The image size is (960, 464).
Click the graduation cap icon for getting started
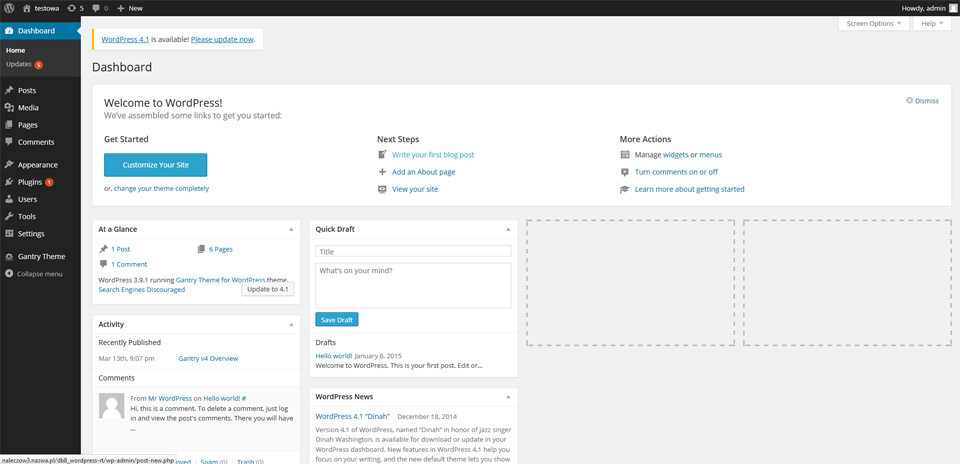[625, 189]
